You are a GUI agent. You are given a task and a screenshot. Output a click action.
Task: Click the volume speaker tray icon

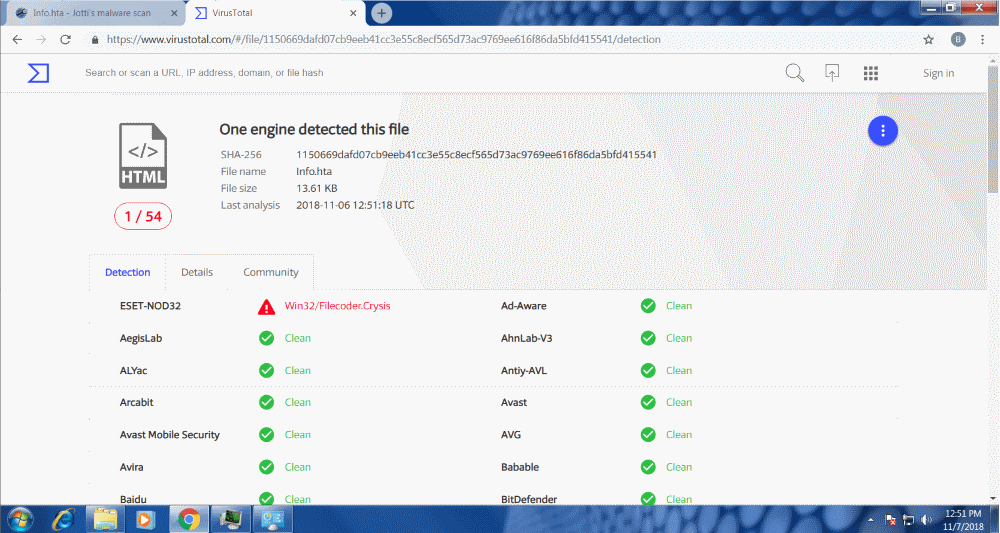[926, 520]
